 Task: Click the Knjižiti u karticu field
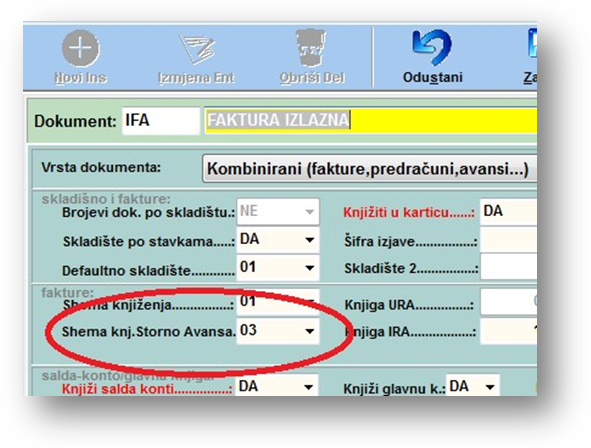point(508,211)
